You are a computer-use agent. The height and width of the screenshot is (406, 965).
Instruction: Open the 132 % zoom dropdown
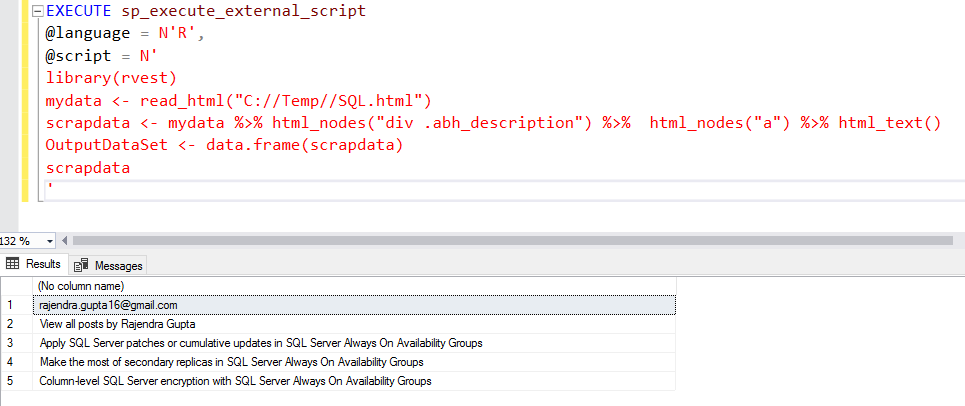pyautogui.click(x=50, y=241)
